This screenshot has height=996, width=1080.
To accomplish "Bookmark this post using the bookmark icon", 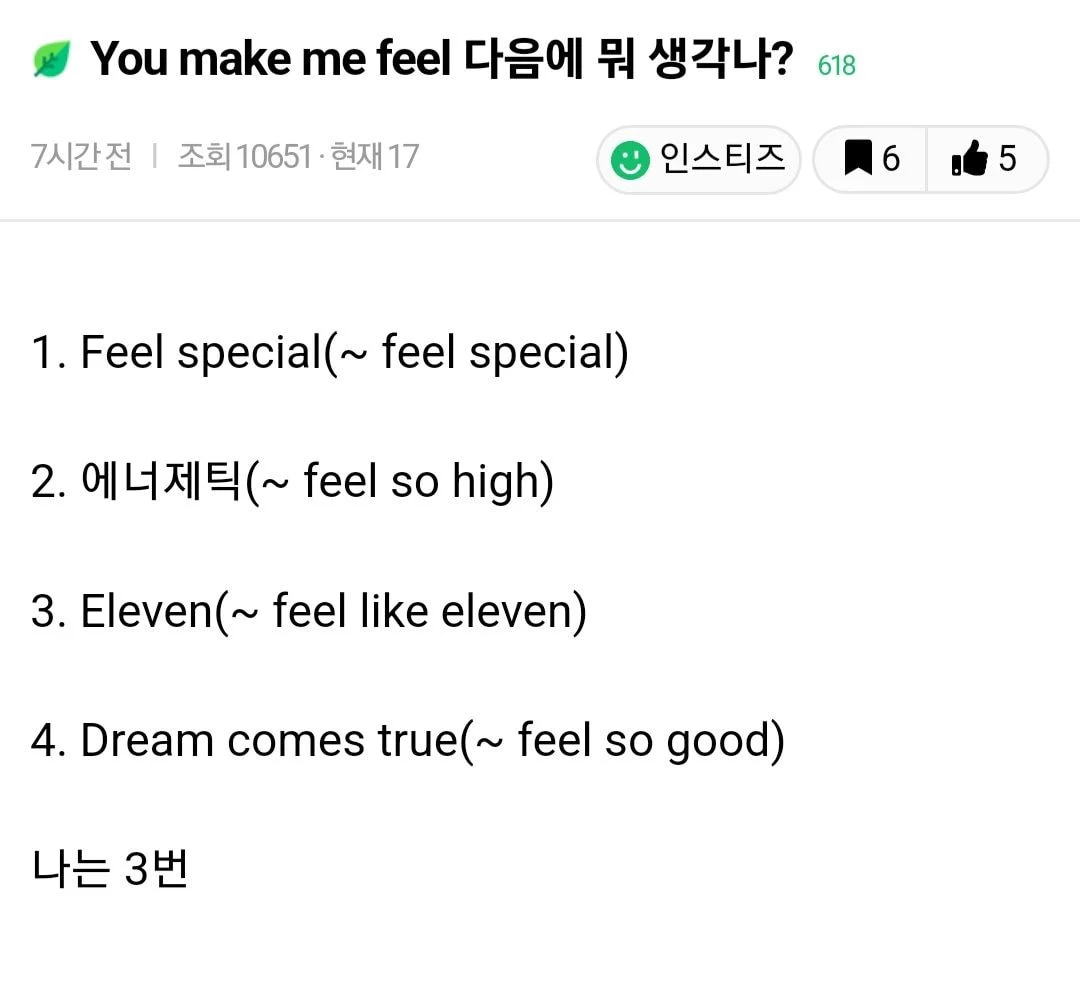I will coord(857,159).
